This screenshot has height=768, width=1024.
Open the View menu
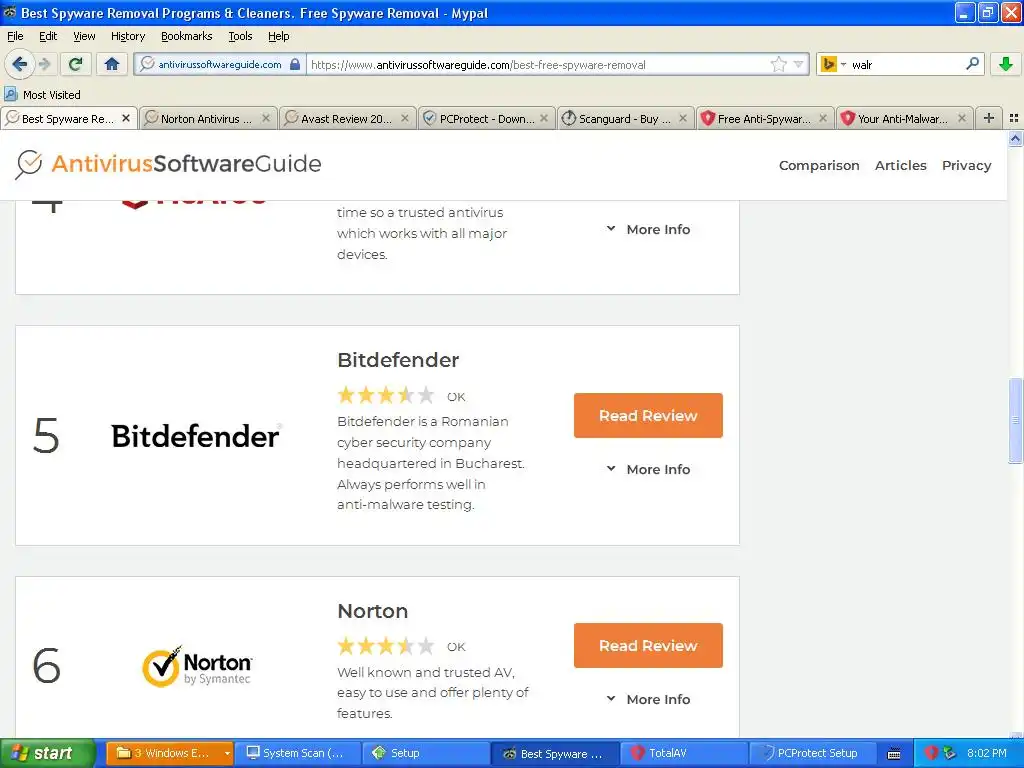[x=84, y=36]
